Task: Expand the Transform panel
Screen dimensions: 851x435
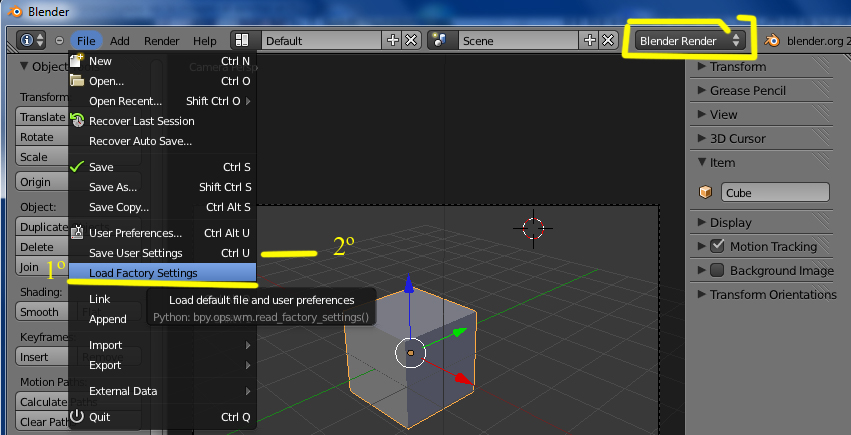Action: [701, 67]
